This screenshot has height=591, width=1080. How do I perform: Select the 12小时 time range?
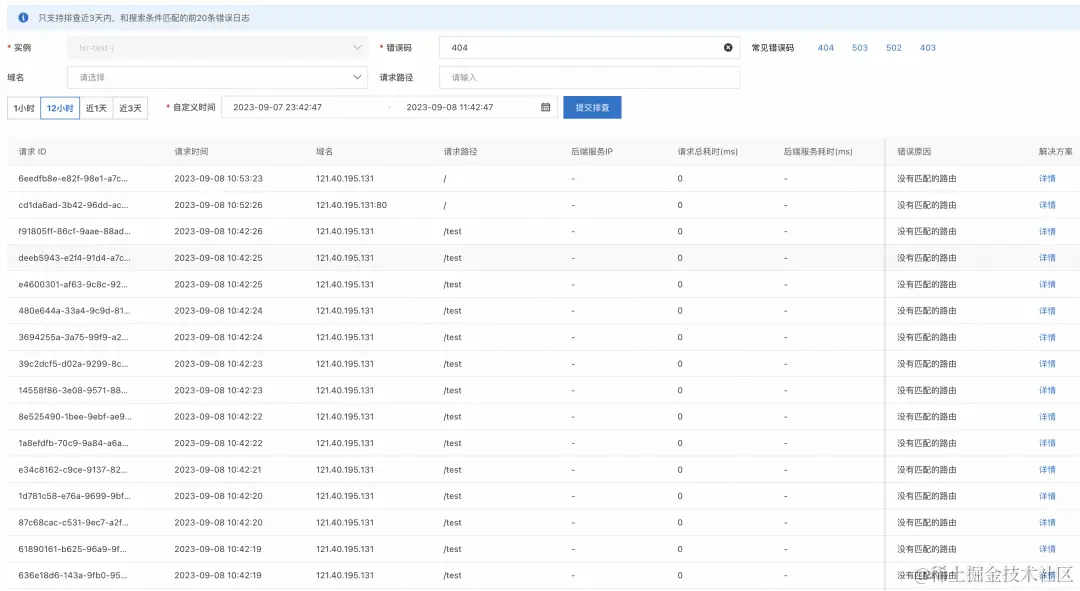pyautogui.click(x=60, y=108)
